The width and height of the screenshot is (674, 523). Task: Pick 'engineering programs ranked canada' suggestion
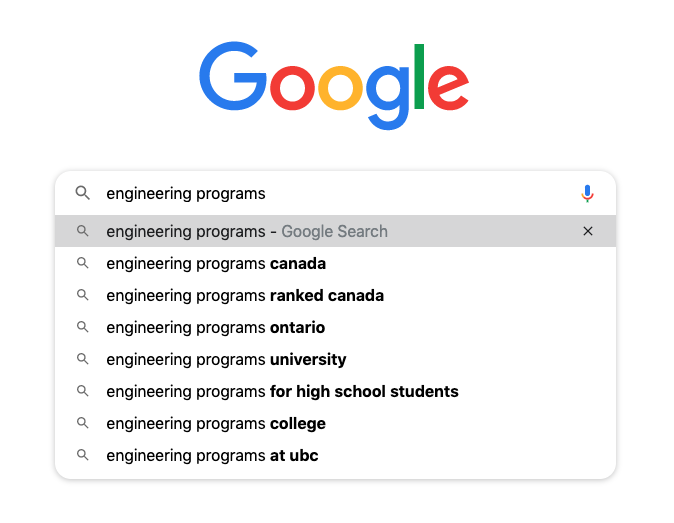pos(335,295)
